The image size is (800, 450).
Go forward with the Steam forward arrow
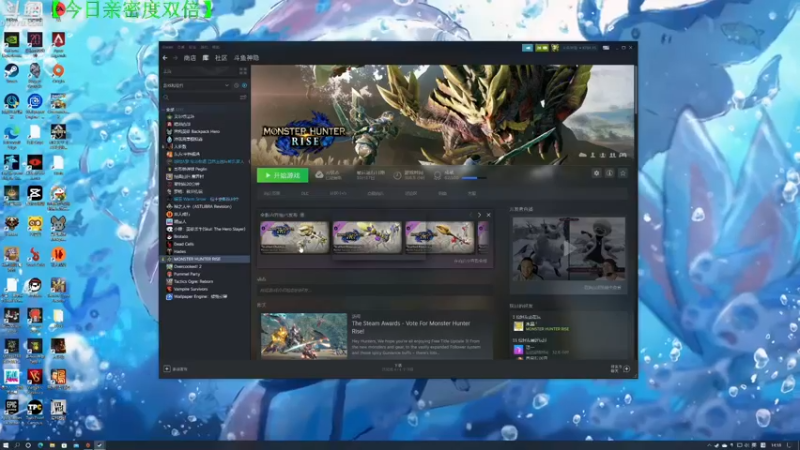pos(175,58)
